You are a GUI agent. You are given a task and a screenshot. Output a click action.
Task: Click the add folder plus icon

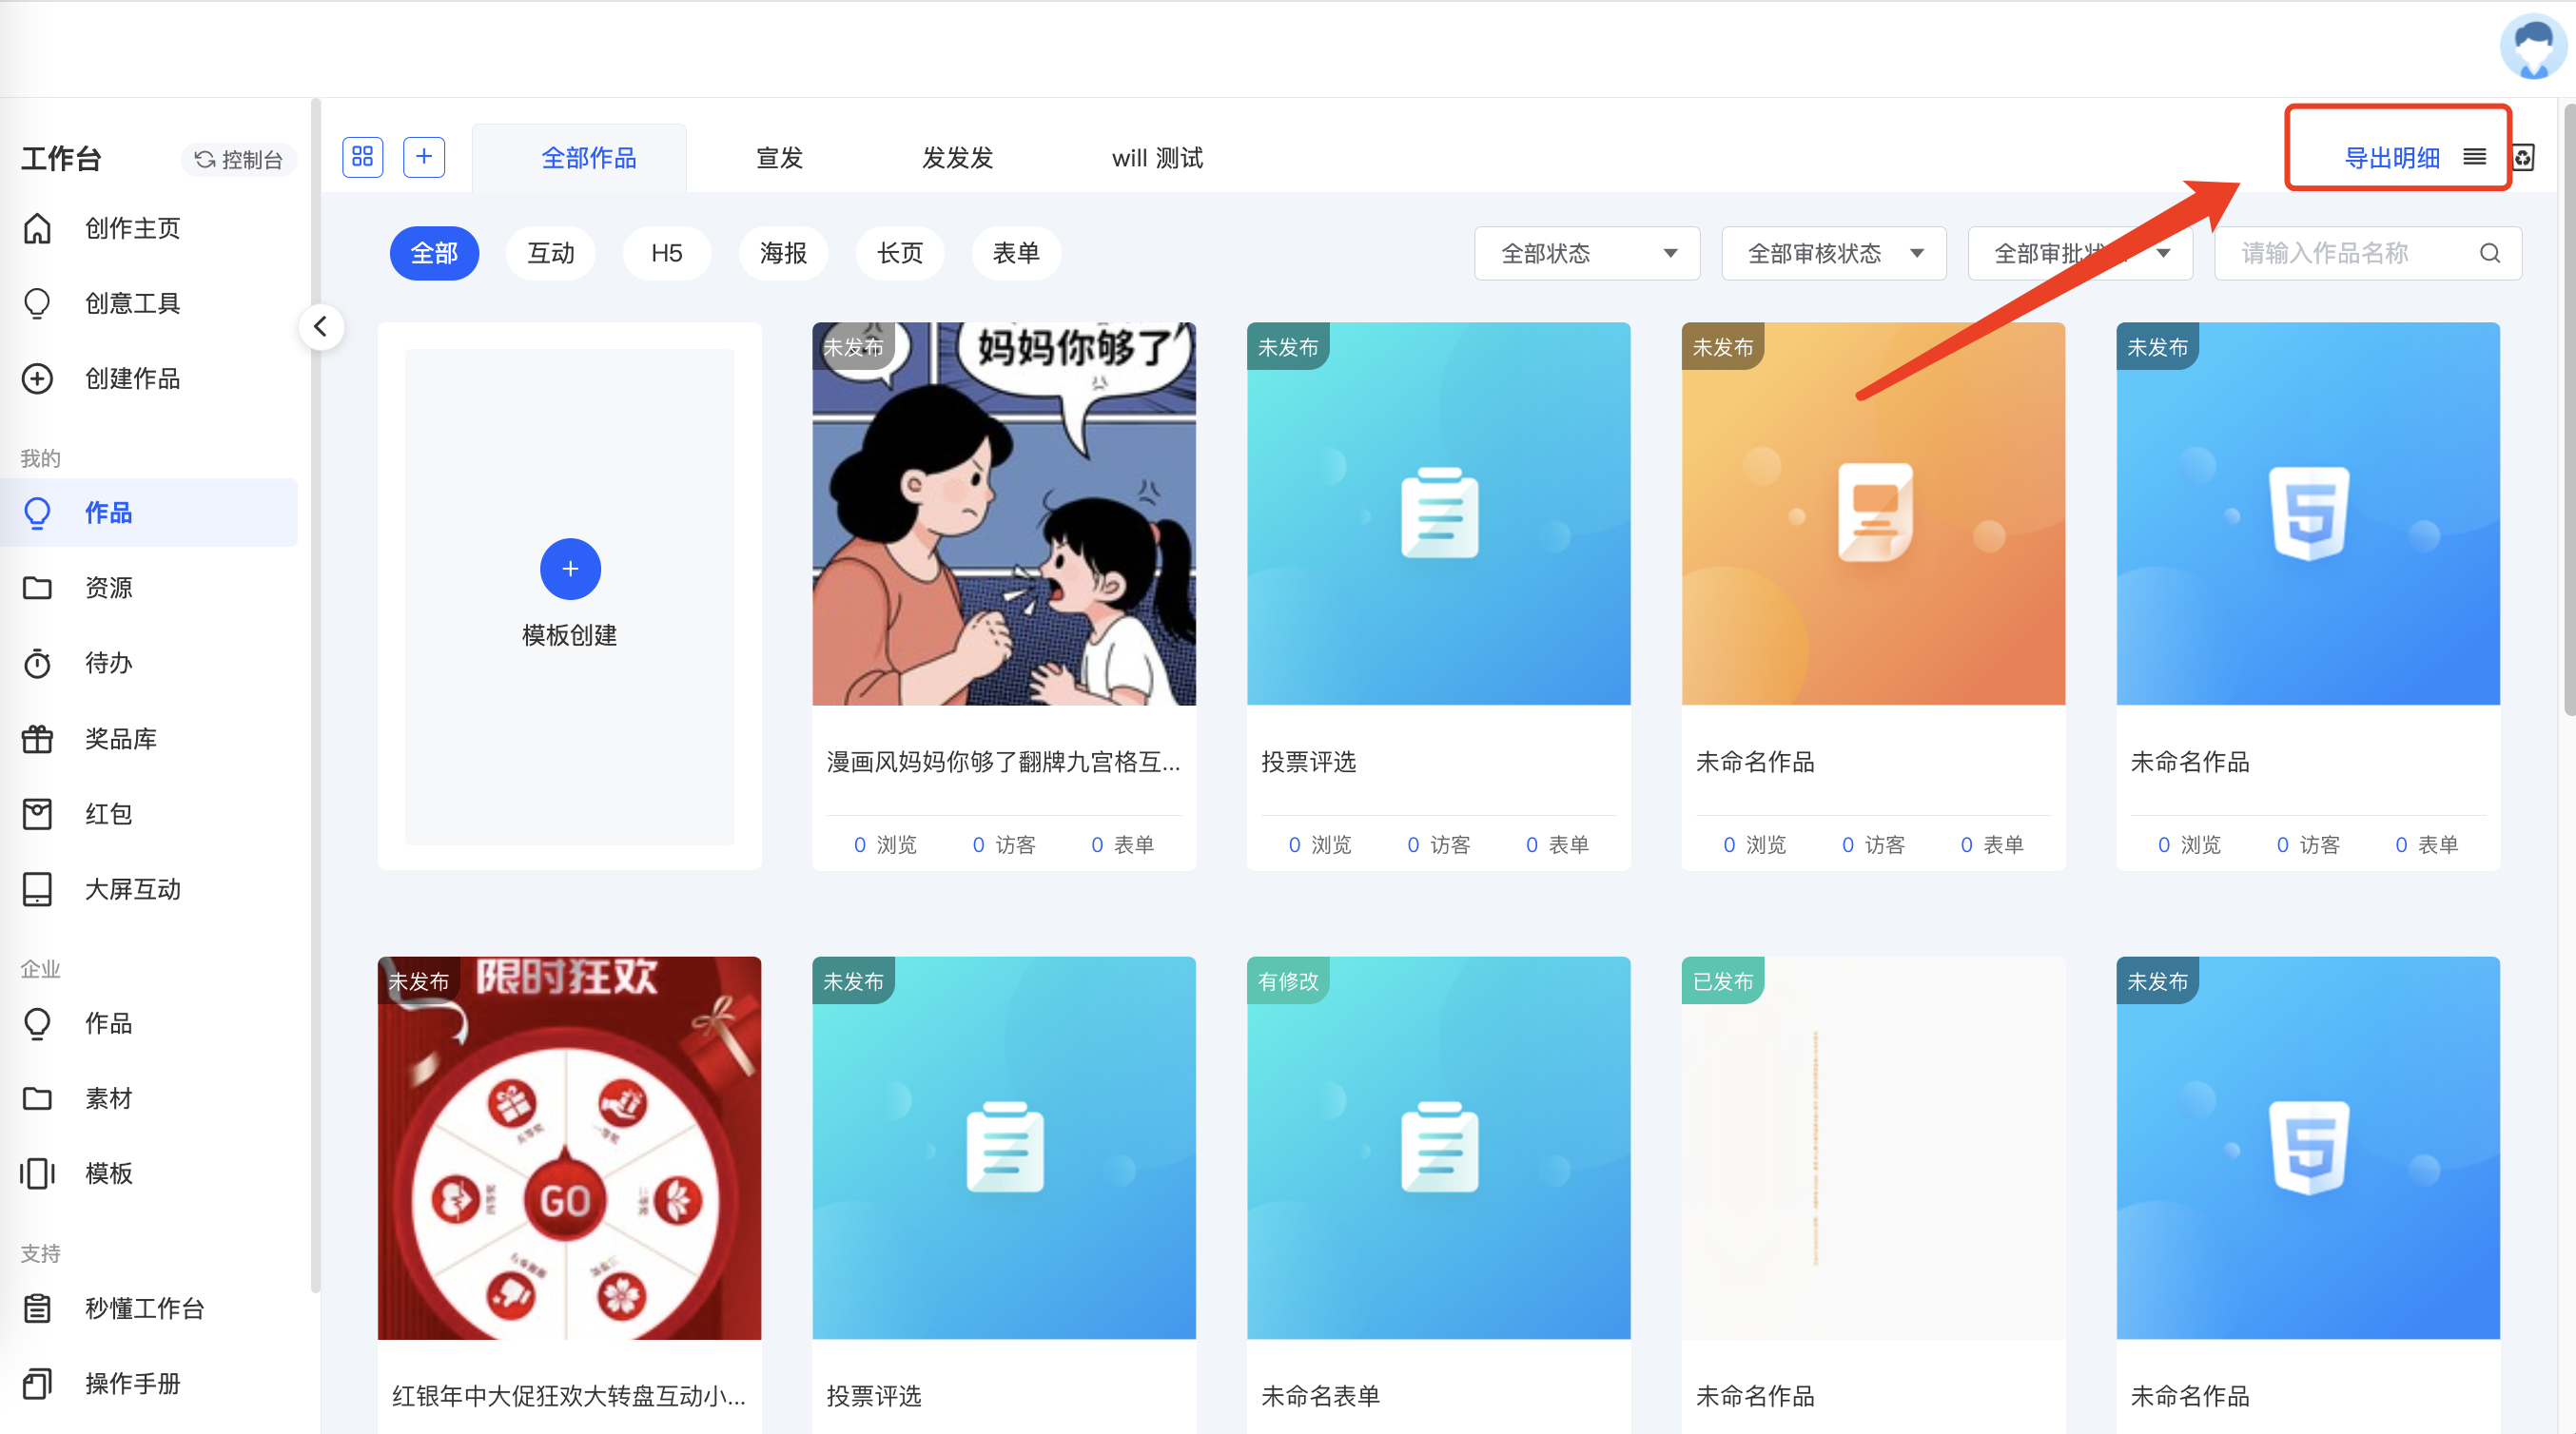tap(424, 157)
